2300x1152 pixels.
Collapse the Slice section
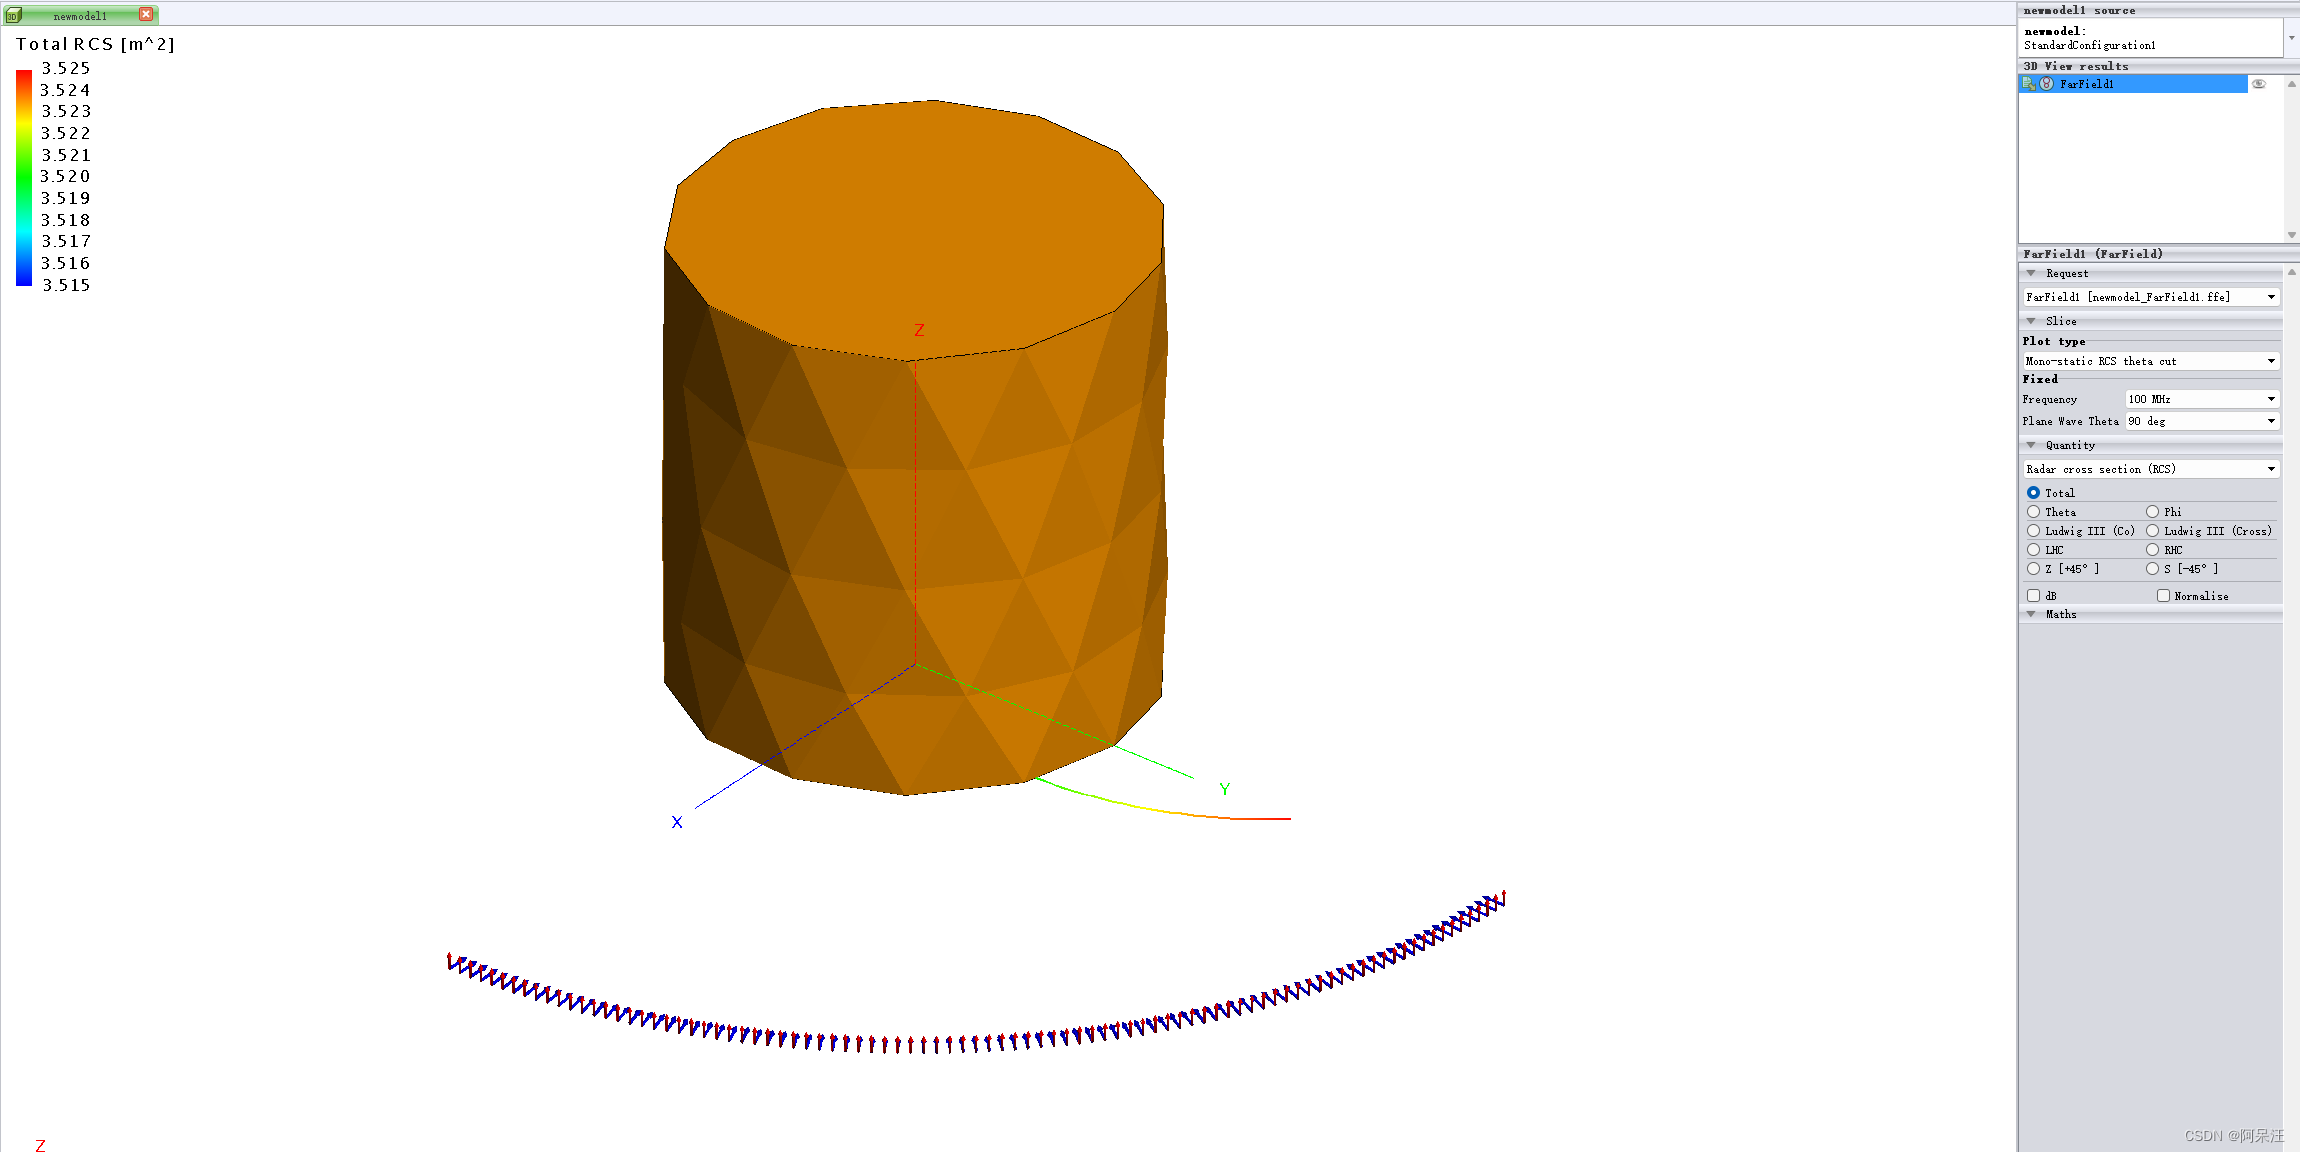(2031, 321)
